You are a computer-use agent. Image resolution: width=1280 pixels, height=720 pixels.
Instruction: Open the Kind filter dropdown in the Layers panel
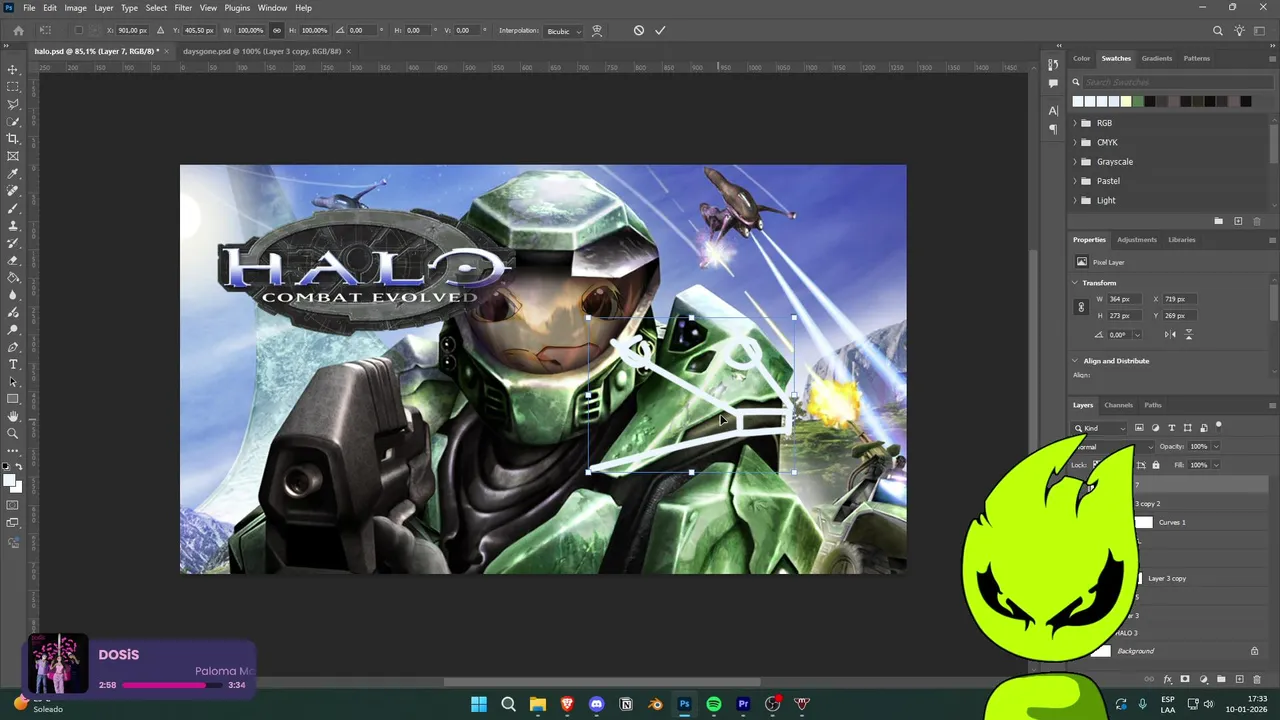click(1100, 428)
